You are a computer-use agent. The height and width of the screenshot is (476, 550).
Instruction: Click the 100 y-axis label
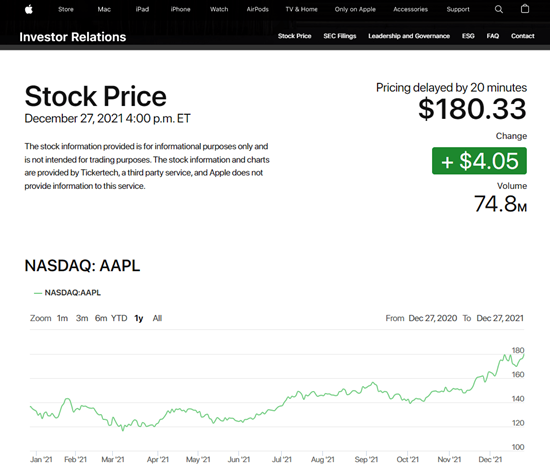click(x=518, y=447)
